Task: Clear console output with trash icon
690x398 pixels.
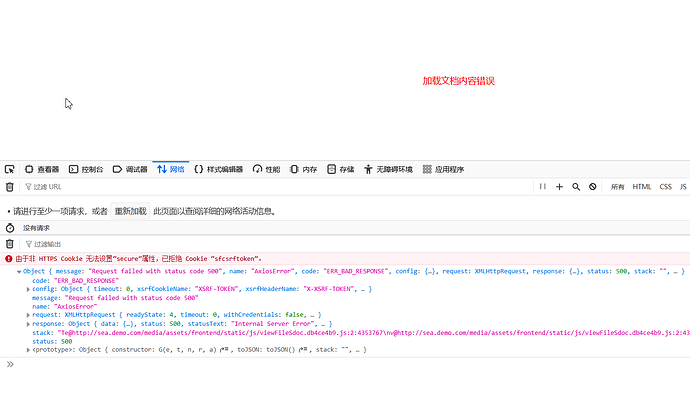Action: click(10, 244)
